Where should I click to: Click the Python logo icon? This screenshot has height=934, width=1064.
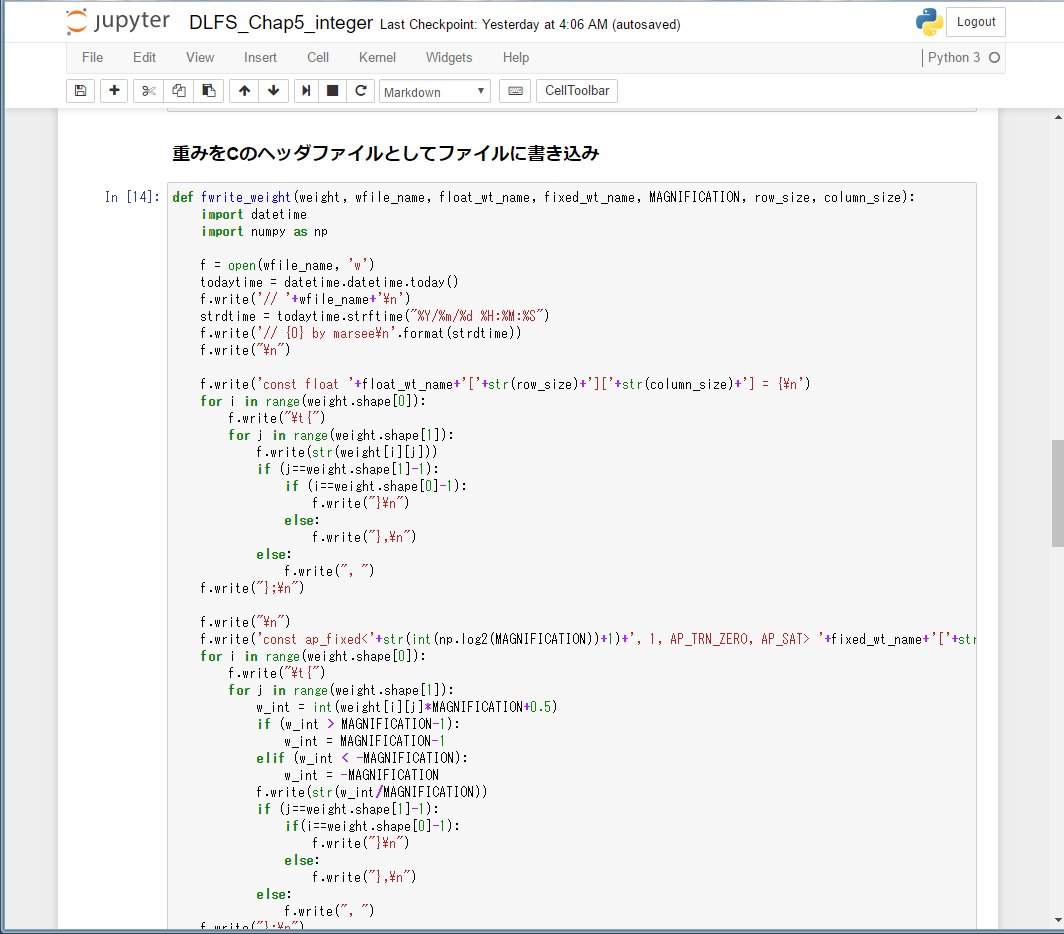tap(929, 22)
